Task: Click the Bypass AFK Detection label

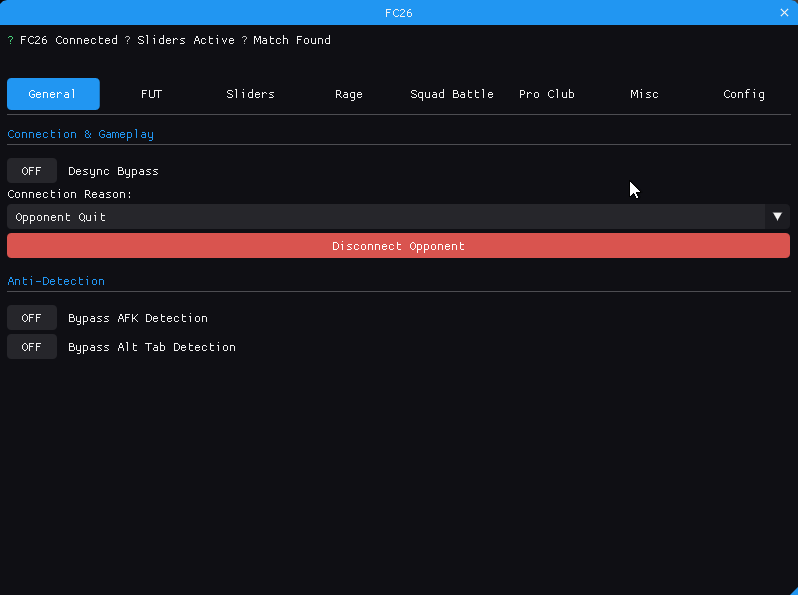Action: [138, 318]
